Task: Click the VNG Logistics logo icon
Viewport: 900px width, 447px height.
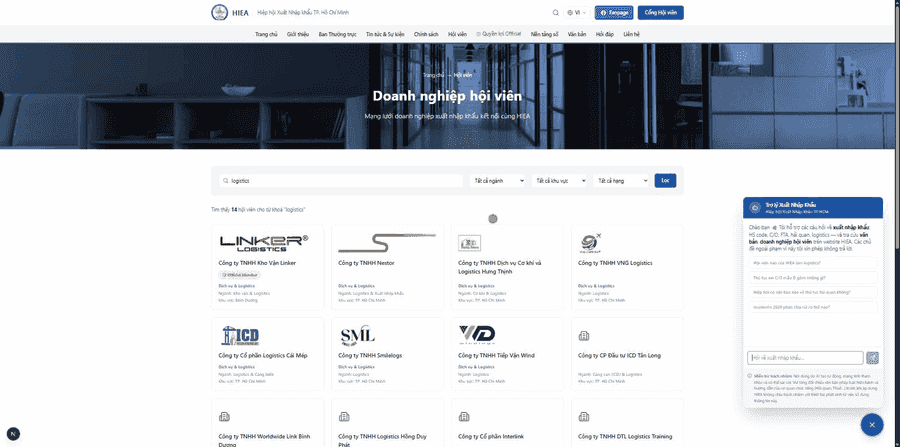Action: 590,243
